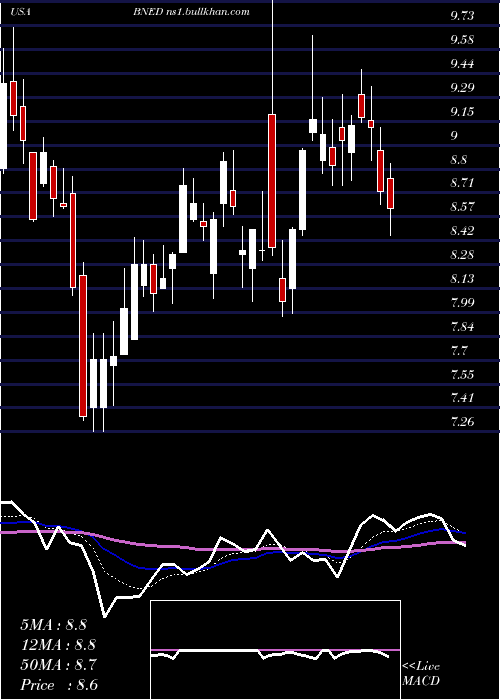Click the 7.41 price axis label
Screen dimensions: 500x700
coord(462,398)
